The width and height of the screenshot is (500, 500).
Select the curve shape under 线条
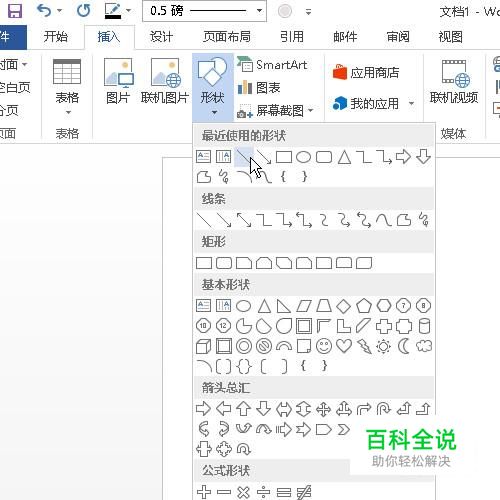tap(383, 220)
